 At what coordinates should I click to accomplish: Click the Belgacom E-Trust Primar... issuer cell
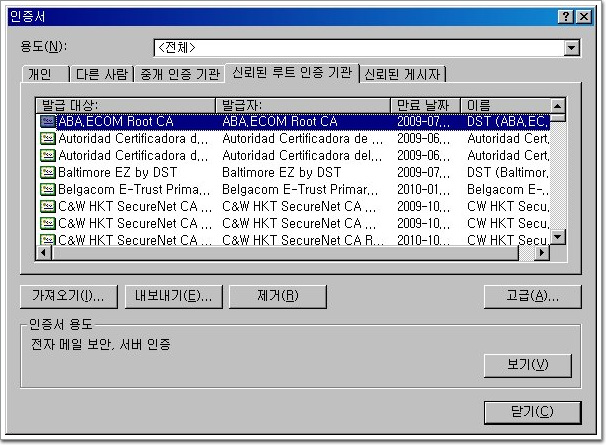click(300, 189)
